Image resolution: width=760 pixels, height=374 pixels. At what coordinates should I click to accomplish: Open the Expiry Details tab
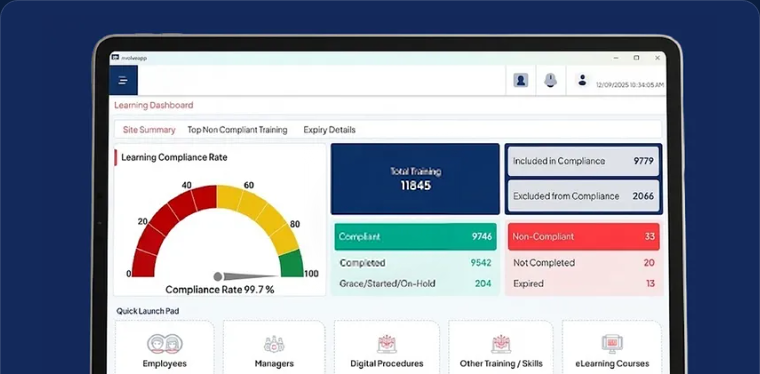330,130
